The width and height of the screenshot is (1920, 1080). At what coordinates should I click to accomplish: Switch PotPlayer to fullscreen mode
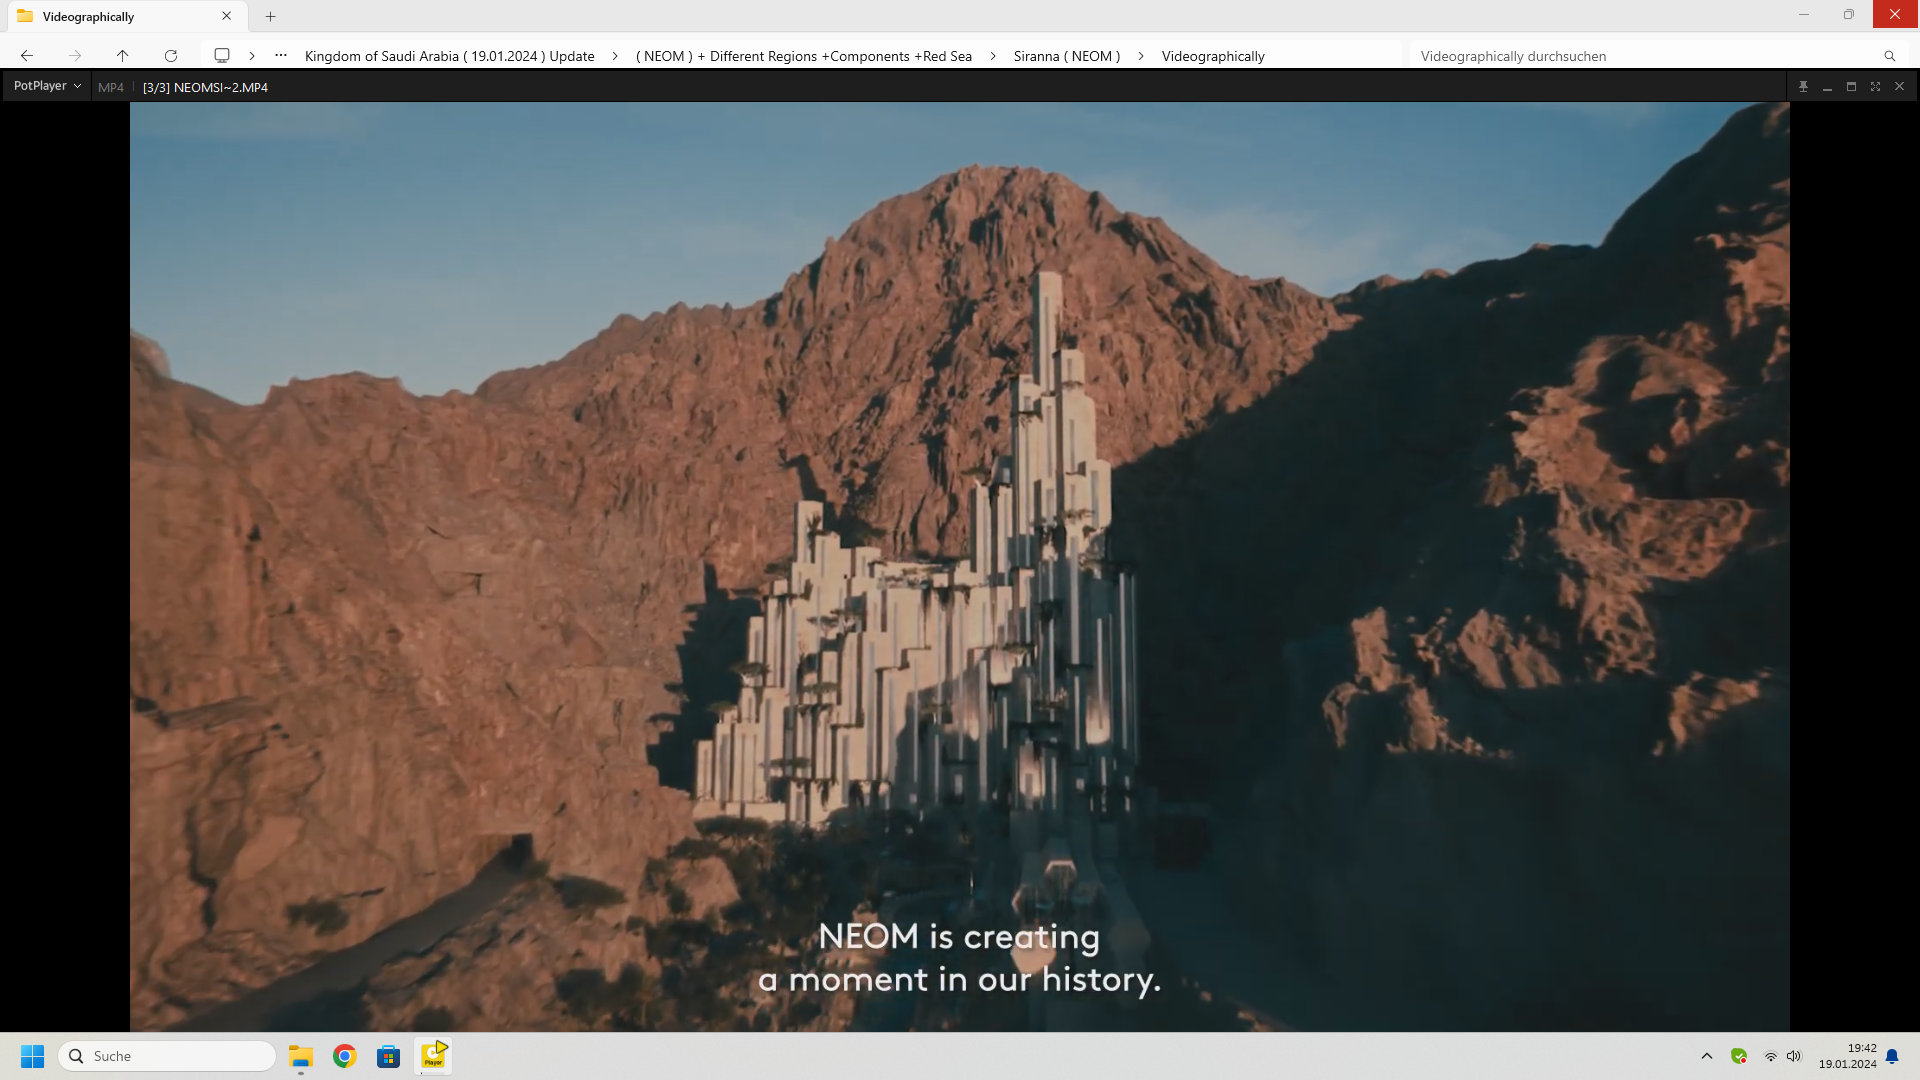[1875, 87]
